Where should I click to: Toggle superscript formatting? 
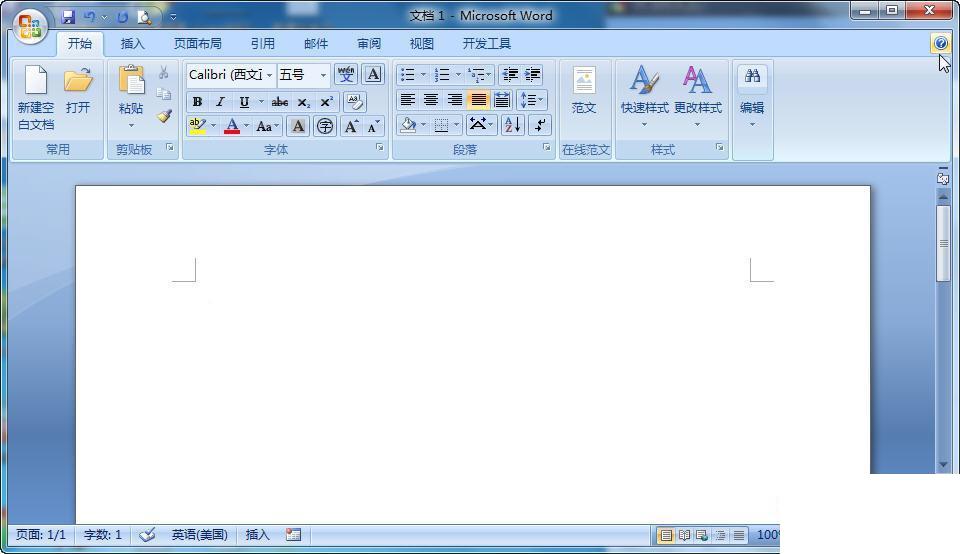click(326, 102)
